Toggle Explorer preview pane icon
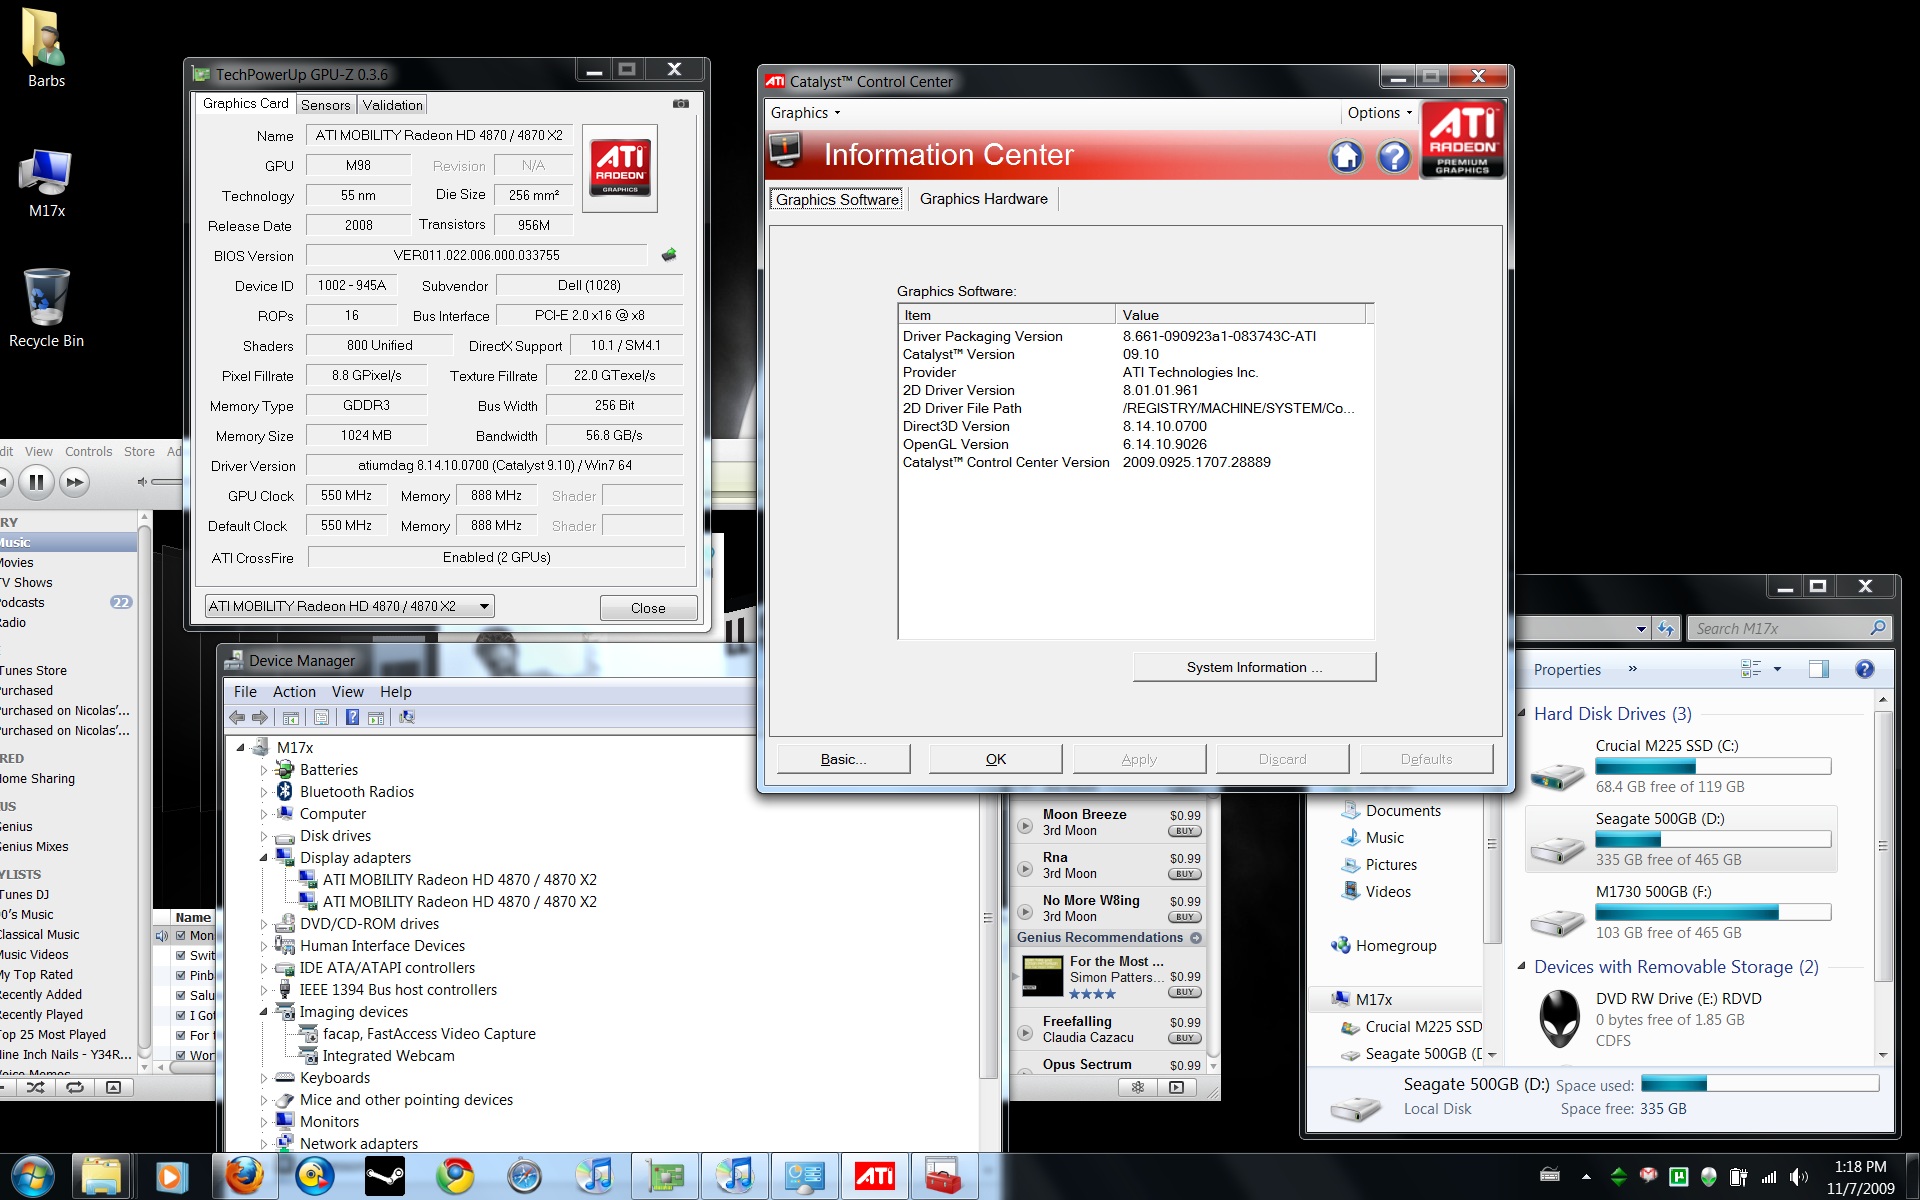The width and height of the screenshot is (1920, 1200). (1818, 669)
